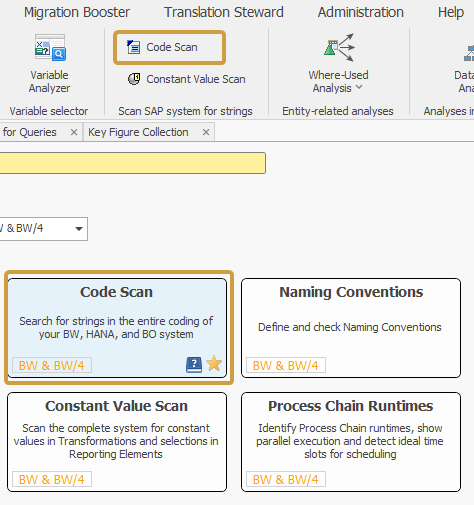Select the Constant Value Scan card
Viewport: 474px width, 505px height.
coord(117,442)
